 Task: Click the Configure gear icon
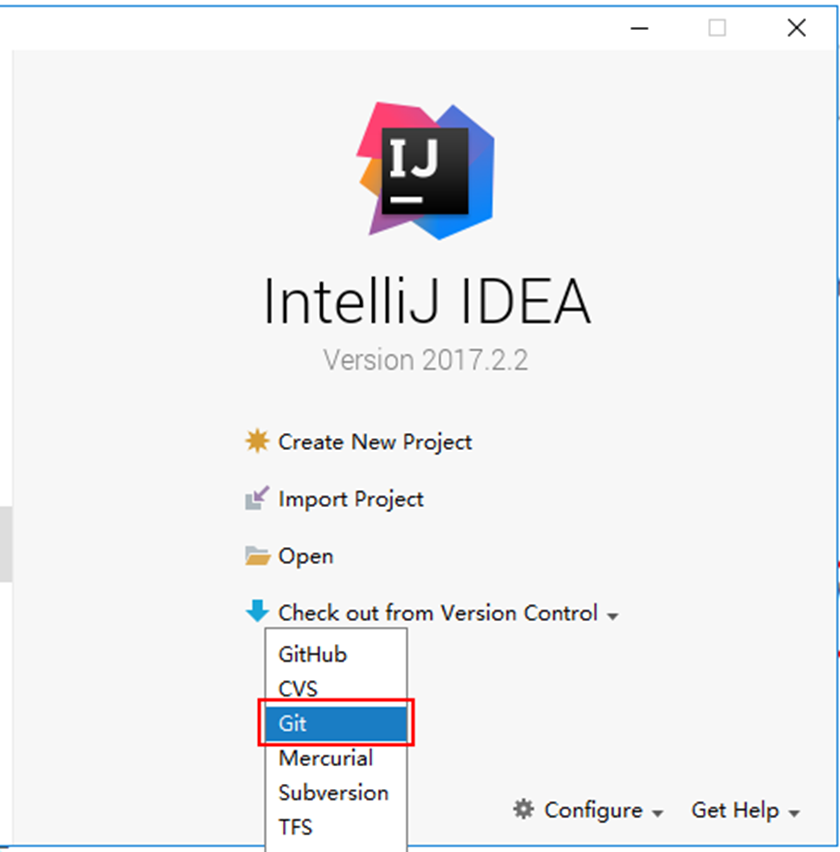[524, 809]
